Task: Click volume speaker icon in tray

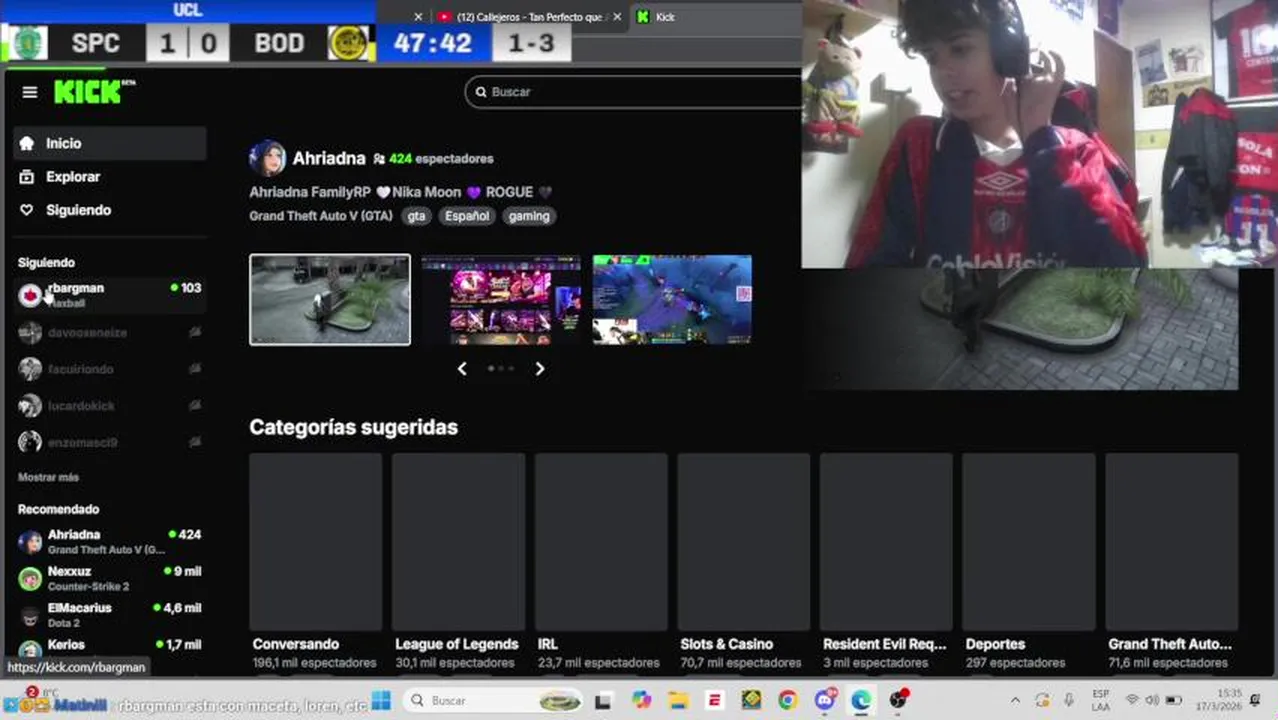Action: tap(1152, 701)
